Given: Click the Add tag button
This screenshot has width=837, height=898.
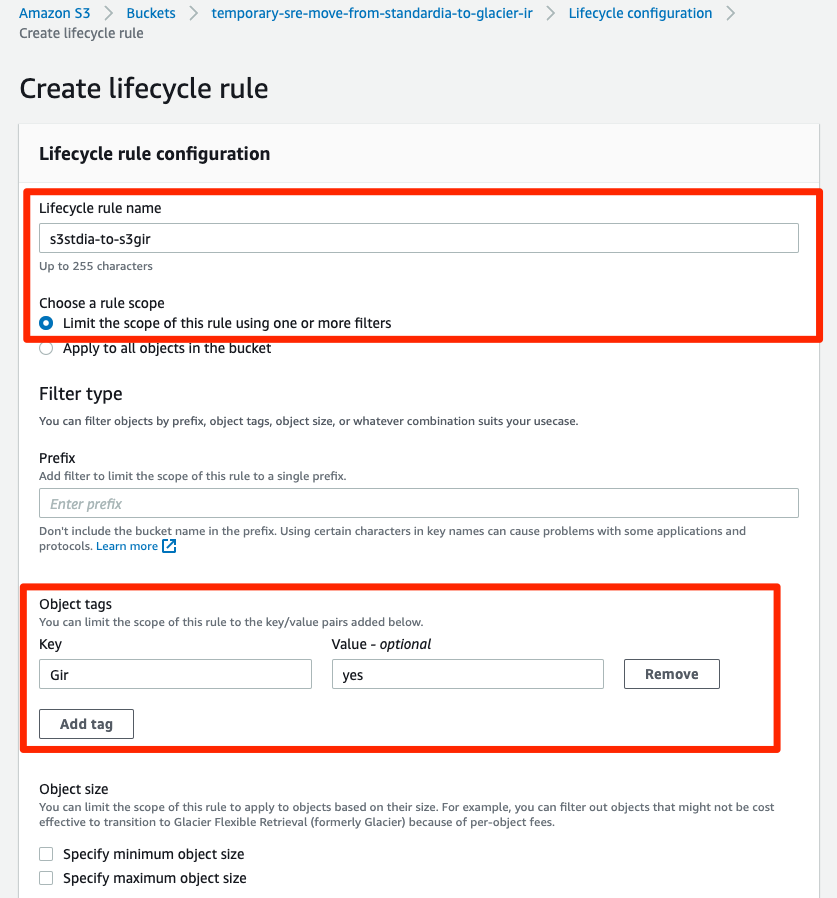Looking at the screenshot, I should point(86,723).
